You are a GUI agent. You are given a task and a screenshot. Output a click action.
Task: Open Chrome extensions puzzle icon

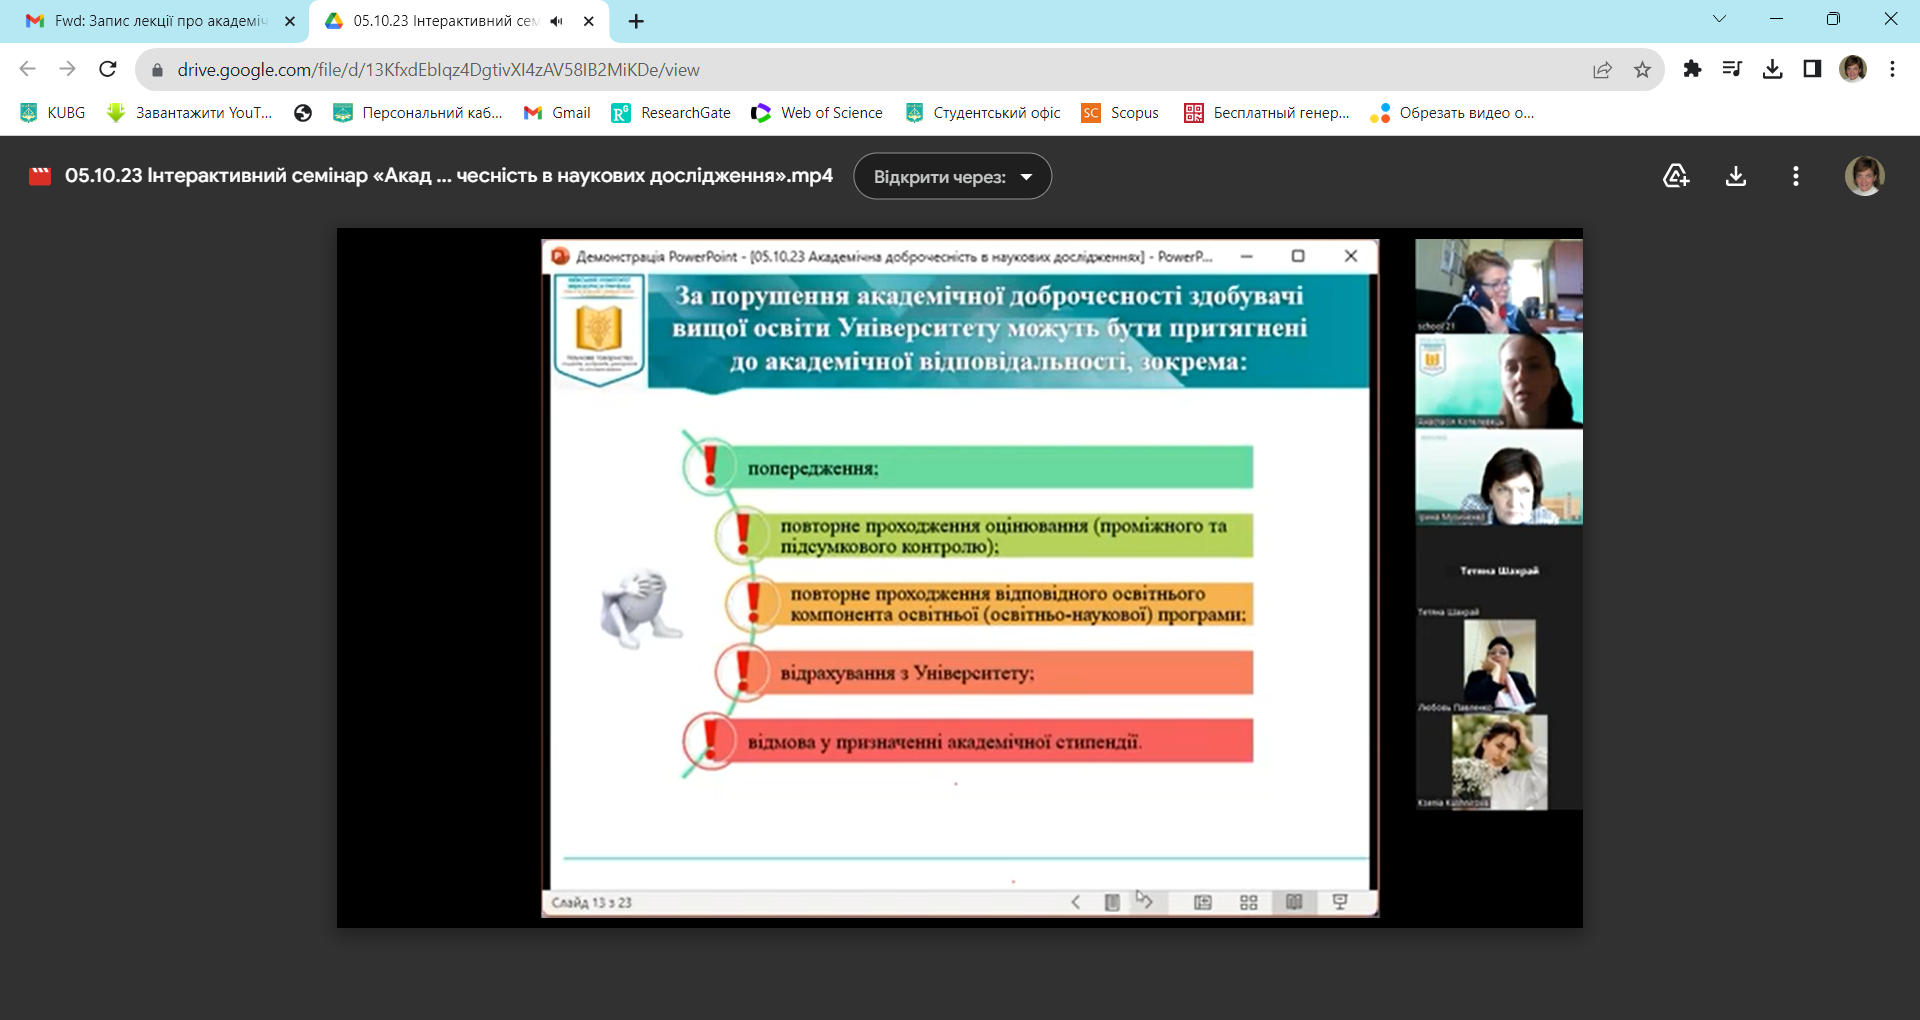(x=1692, y=69)
